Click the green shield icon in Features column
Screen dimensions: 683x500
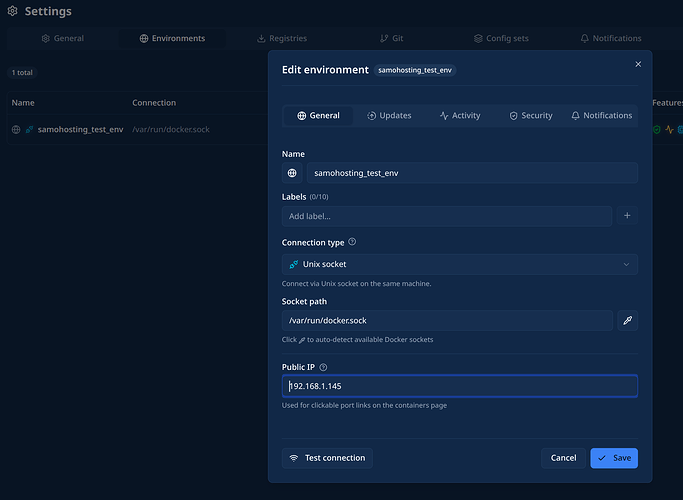point(657,130)
